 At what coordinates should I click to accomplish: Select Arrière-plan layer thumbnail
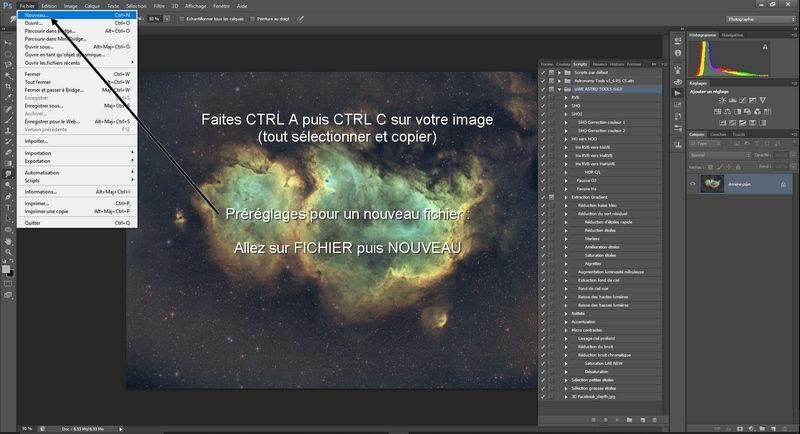click(712, 184)
